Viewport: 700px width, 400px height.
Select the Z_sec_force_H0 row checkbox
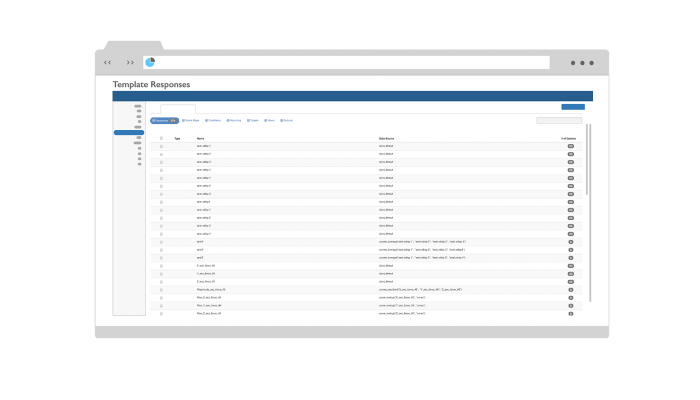(161, 282)
